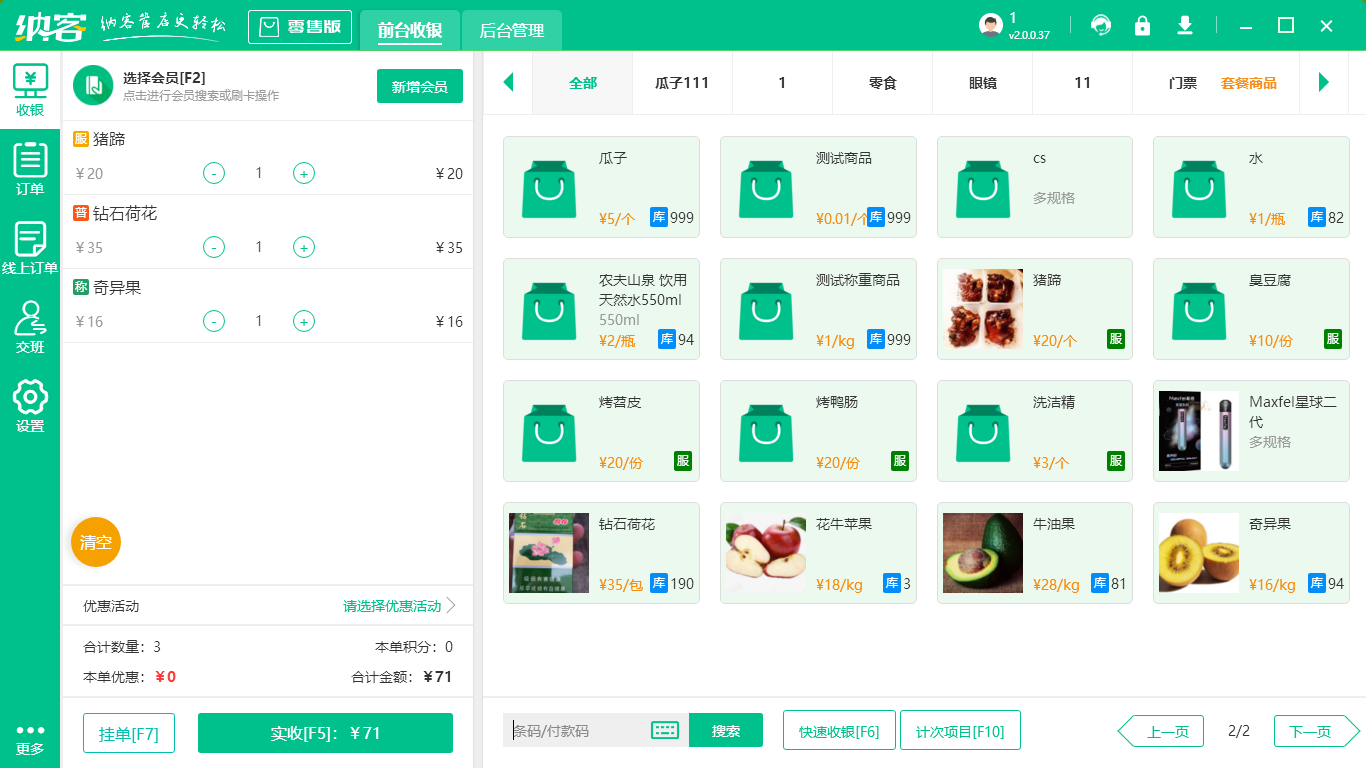Hold the order with 挂单[F7]
Screen dimensions: 1366x768
point(128,731)
